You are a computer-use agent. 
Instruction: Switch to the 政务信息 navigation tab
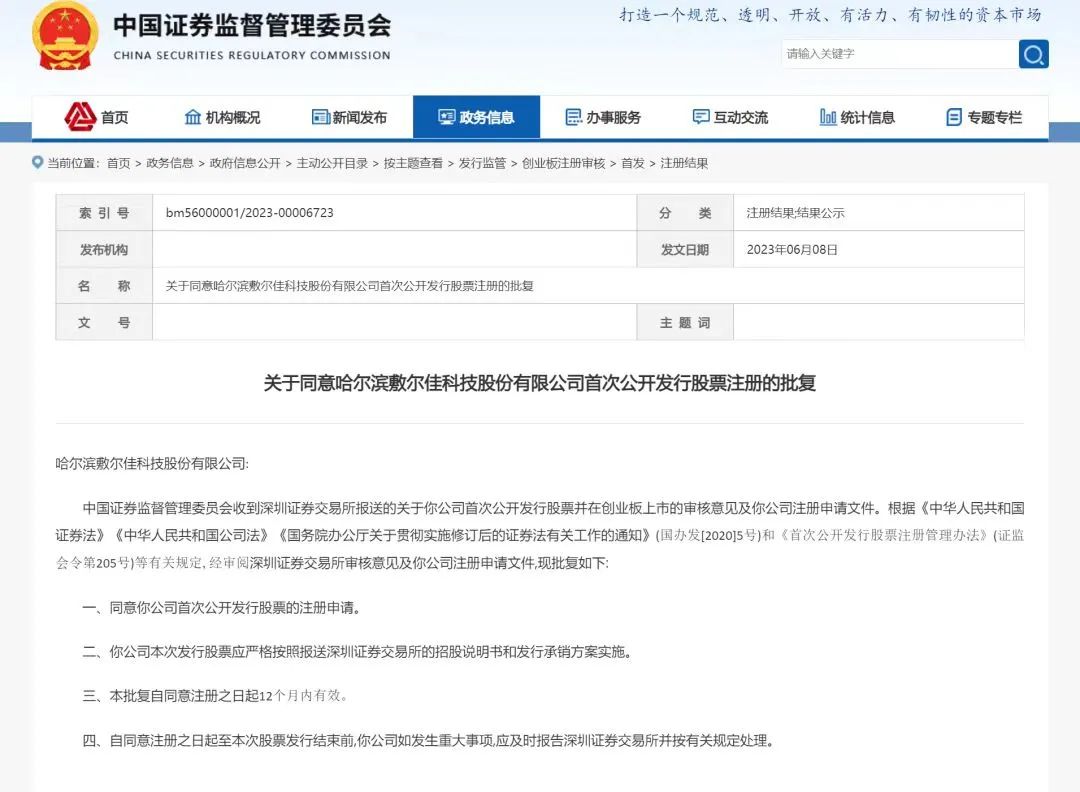point(487,116)
